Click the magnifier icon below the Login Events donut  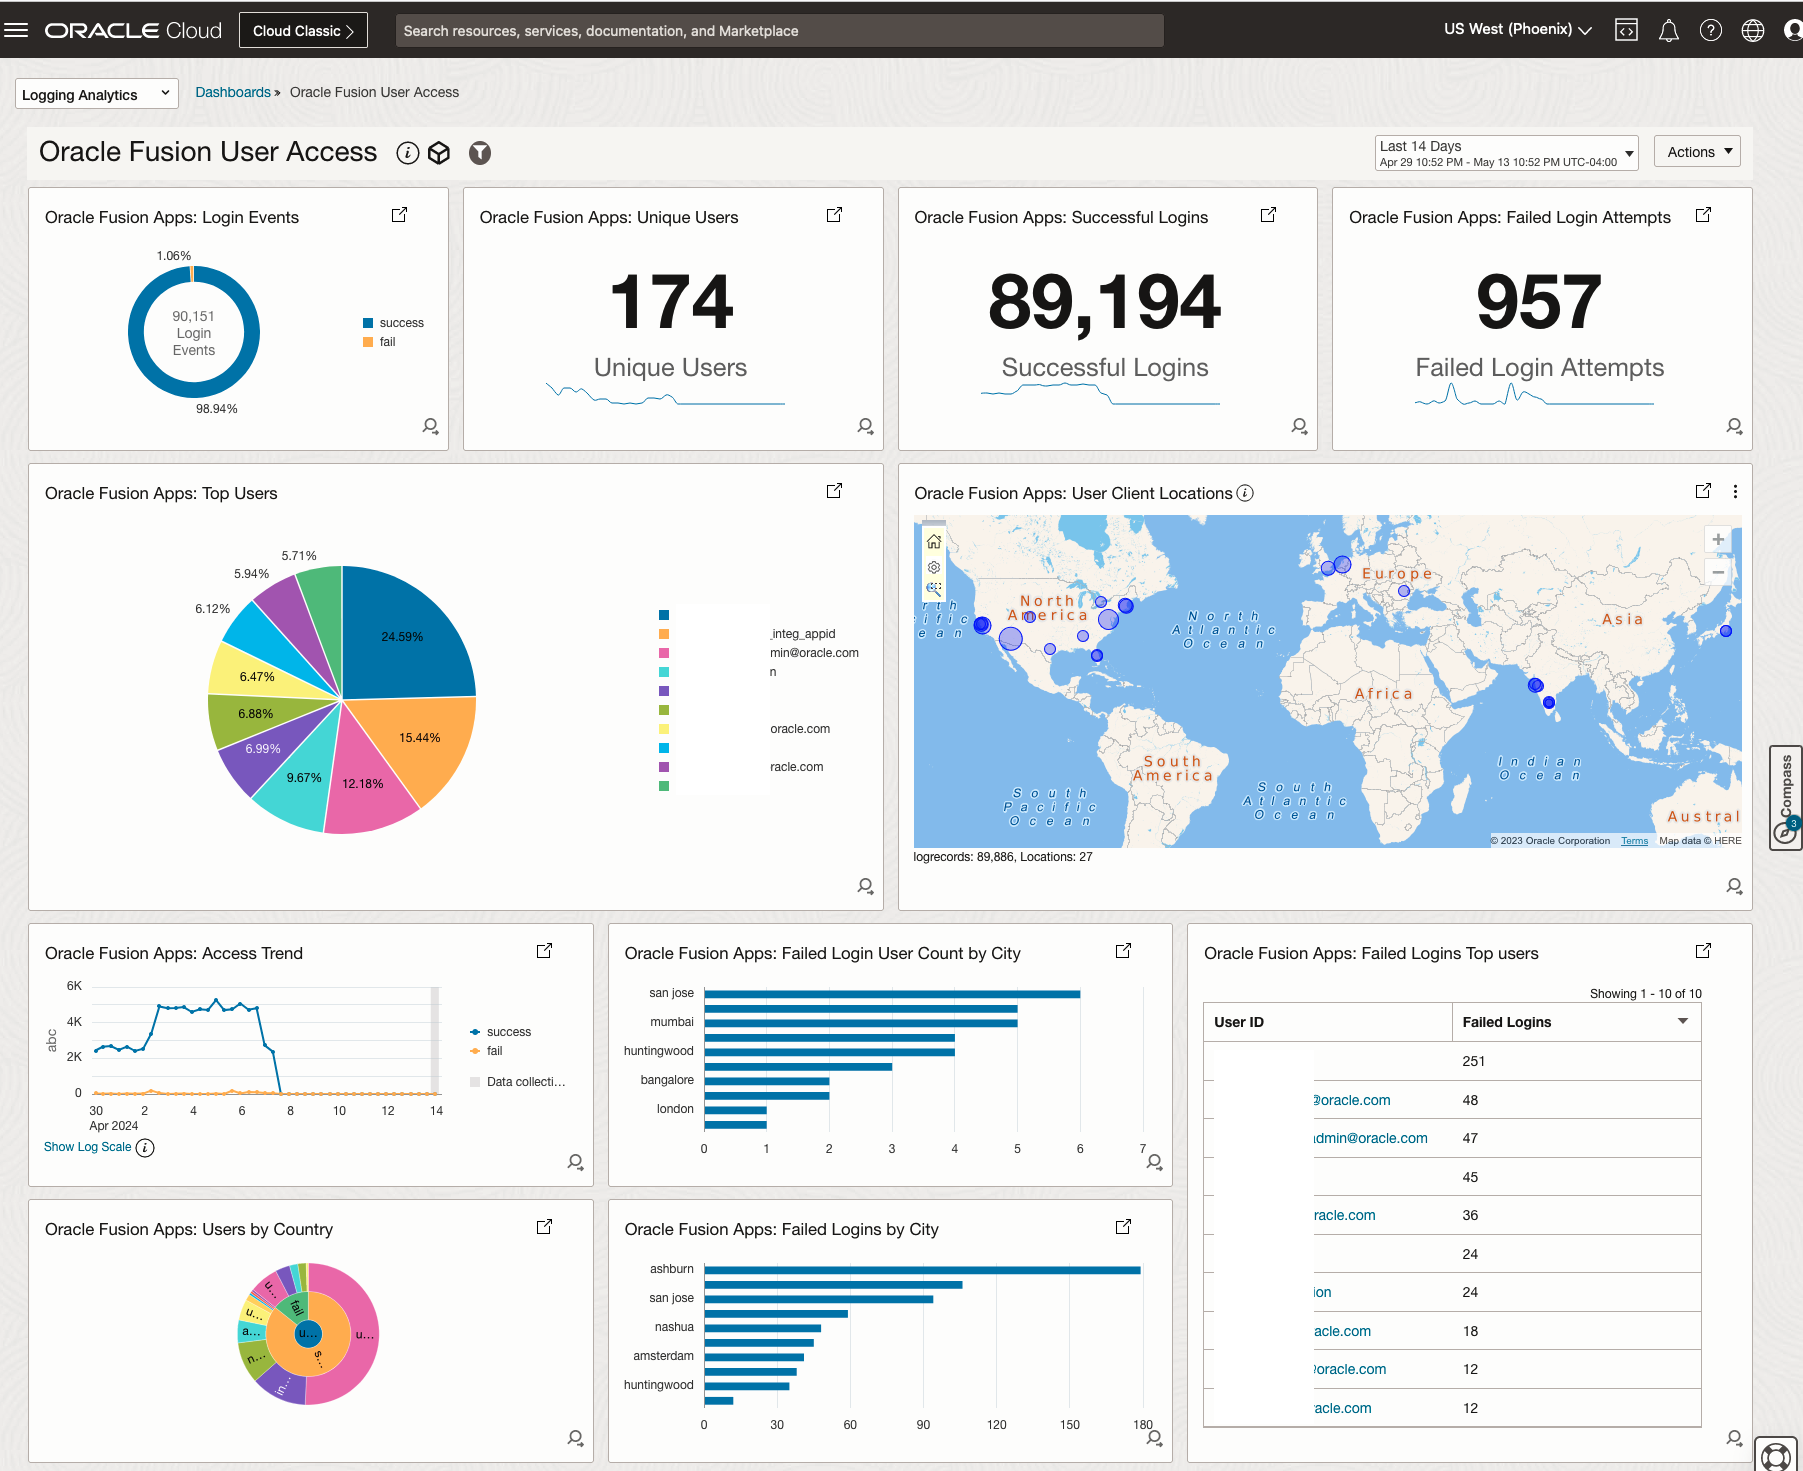tap(430, 426)
